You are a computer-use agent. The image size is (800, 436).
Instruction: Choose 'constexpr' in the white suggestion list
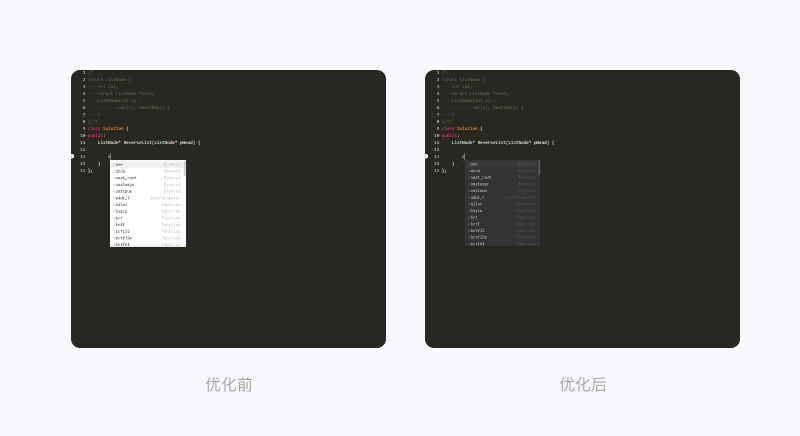click(147, 185)
